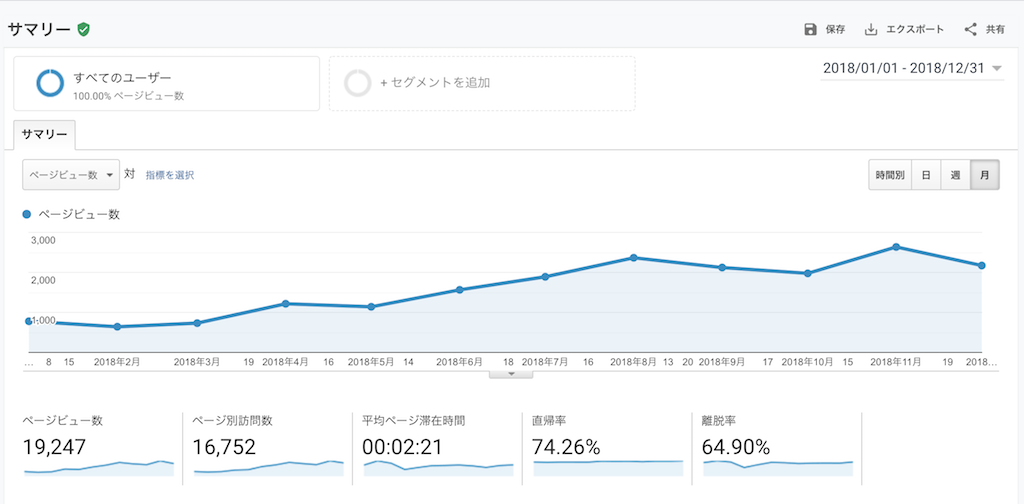
Task: Click the 保存 save button
Action: tap(825, 29)
